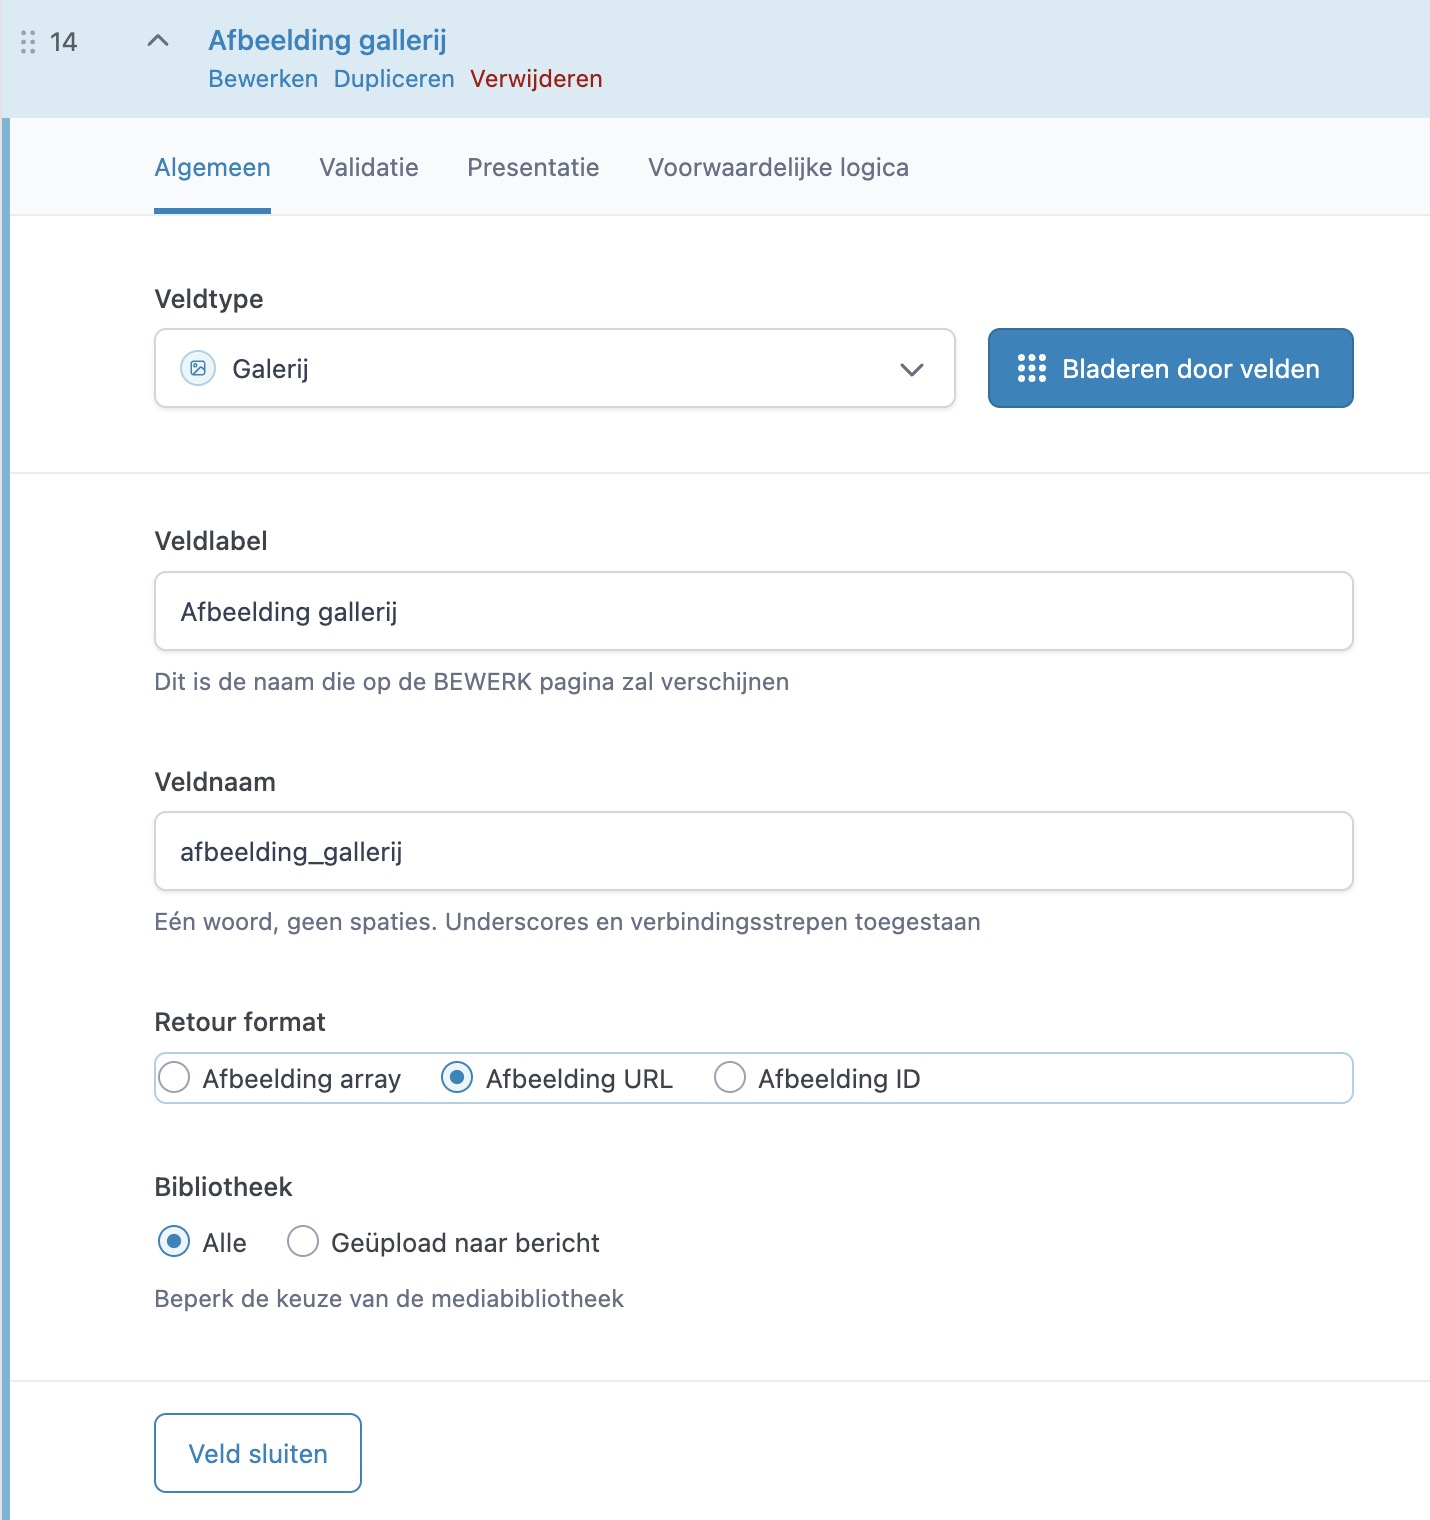Open the Presentatie tab
1430x1520 pixels.
tap(533, 167)
